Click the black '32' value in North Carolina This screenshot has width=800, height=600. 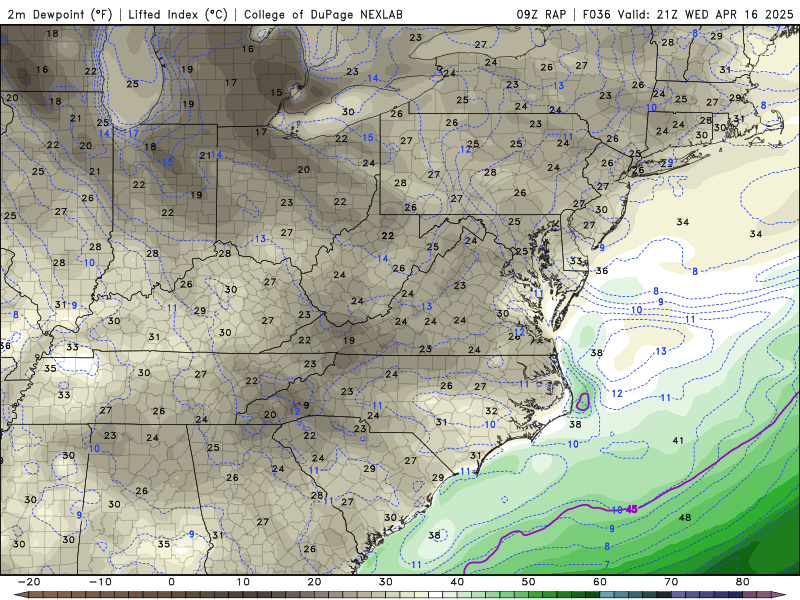pos(491,411)
